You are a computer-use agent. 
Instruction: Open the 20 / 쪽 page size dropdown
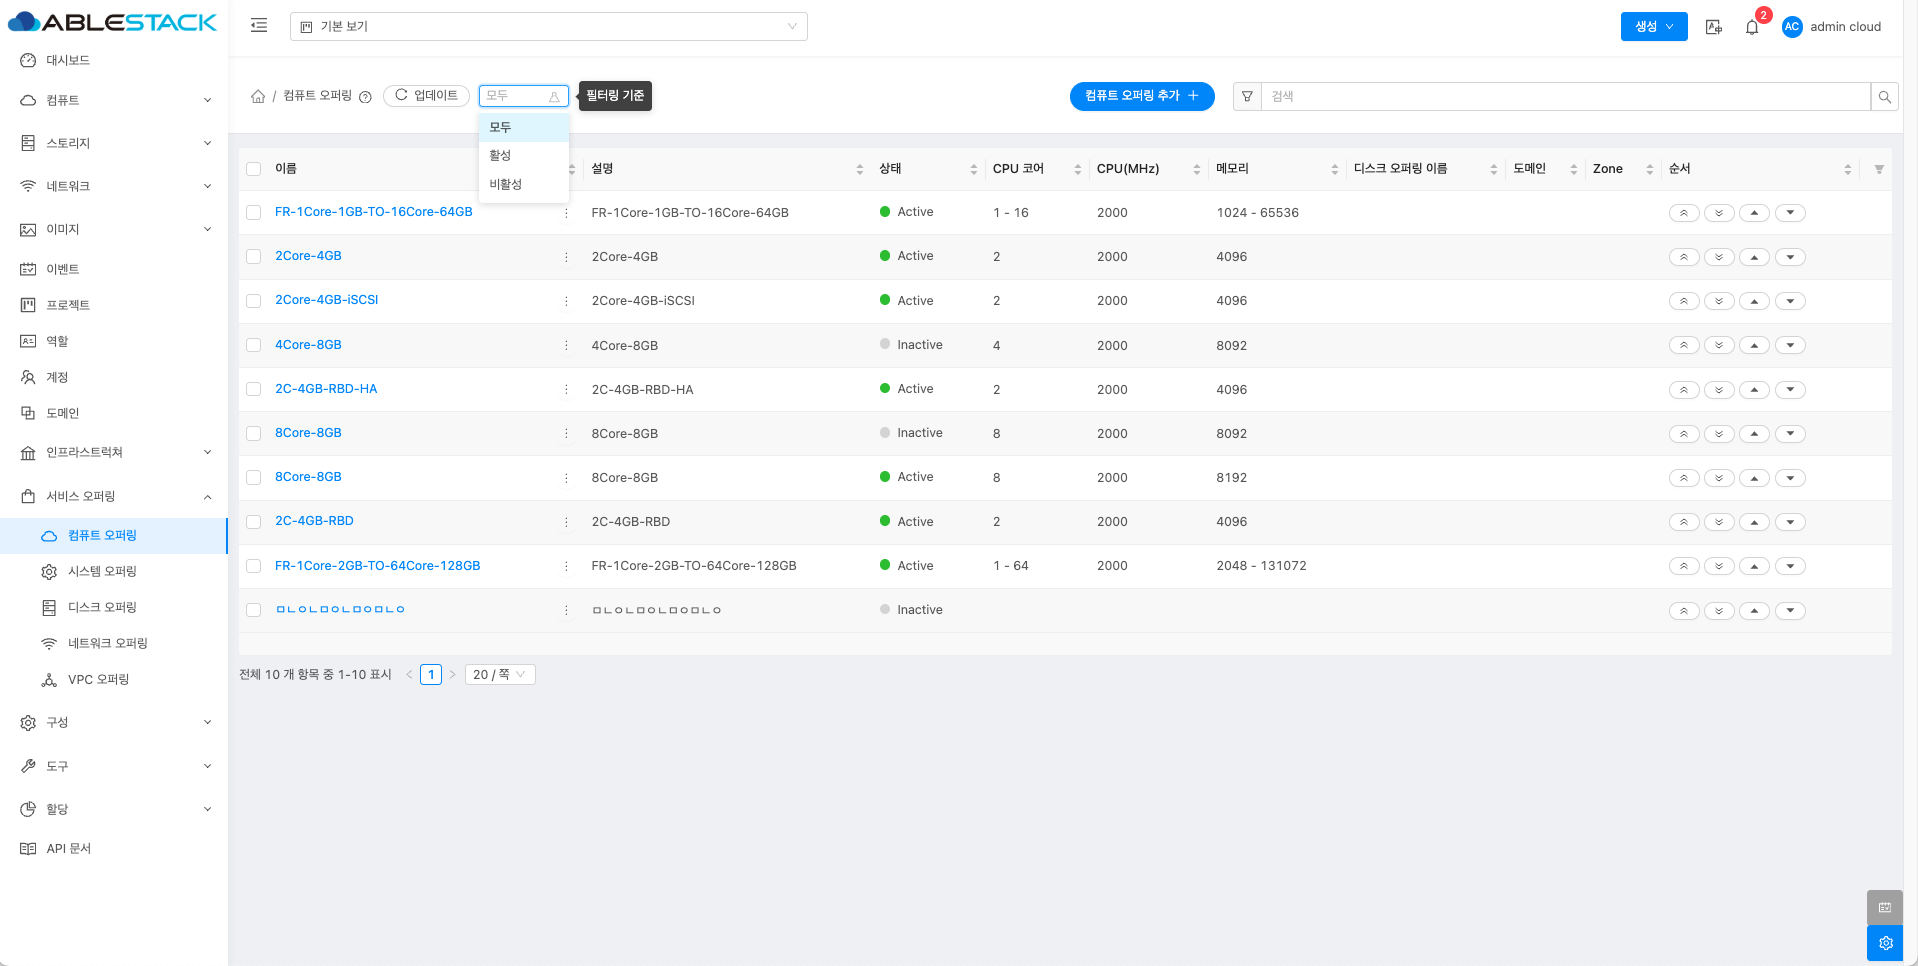point(499,675)
